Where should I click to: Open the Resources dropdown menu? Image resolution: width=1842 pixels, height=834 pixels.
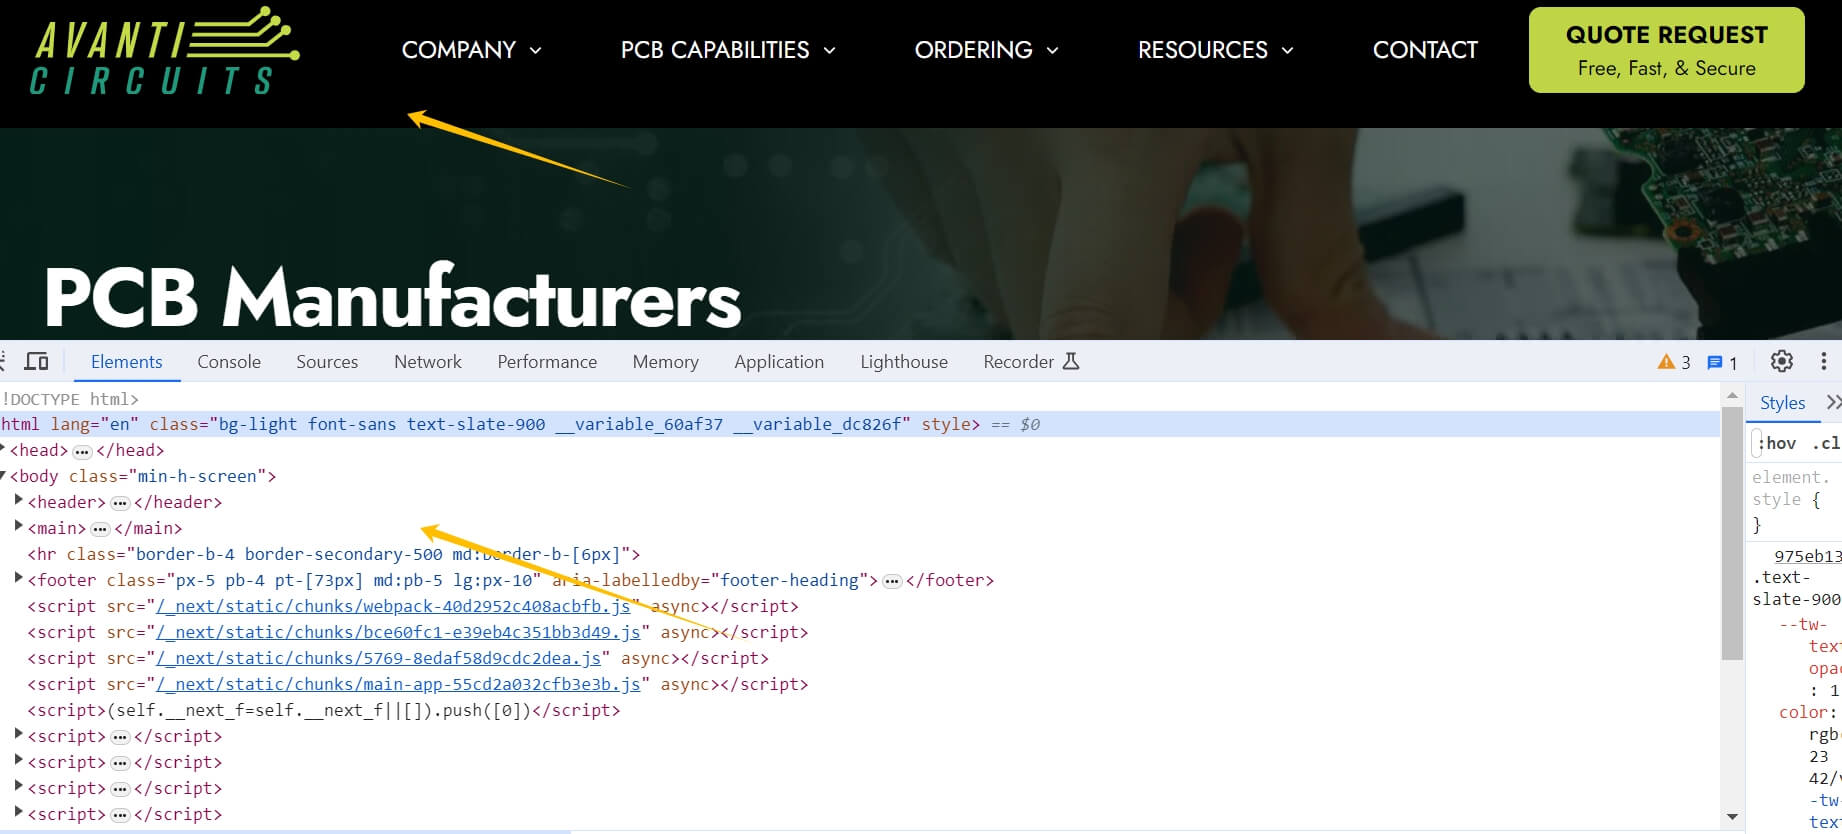[x=1216, y=50]
